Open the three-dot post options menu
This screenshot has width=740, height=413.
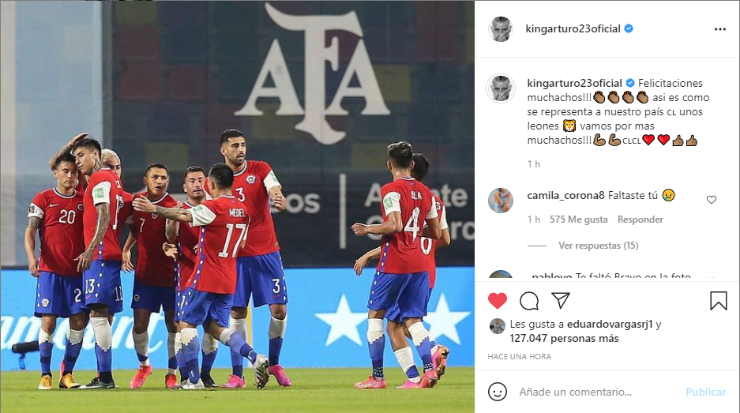coord(720,29)
